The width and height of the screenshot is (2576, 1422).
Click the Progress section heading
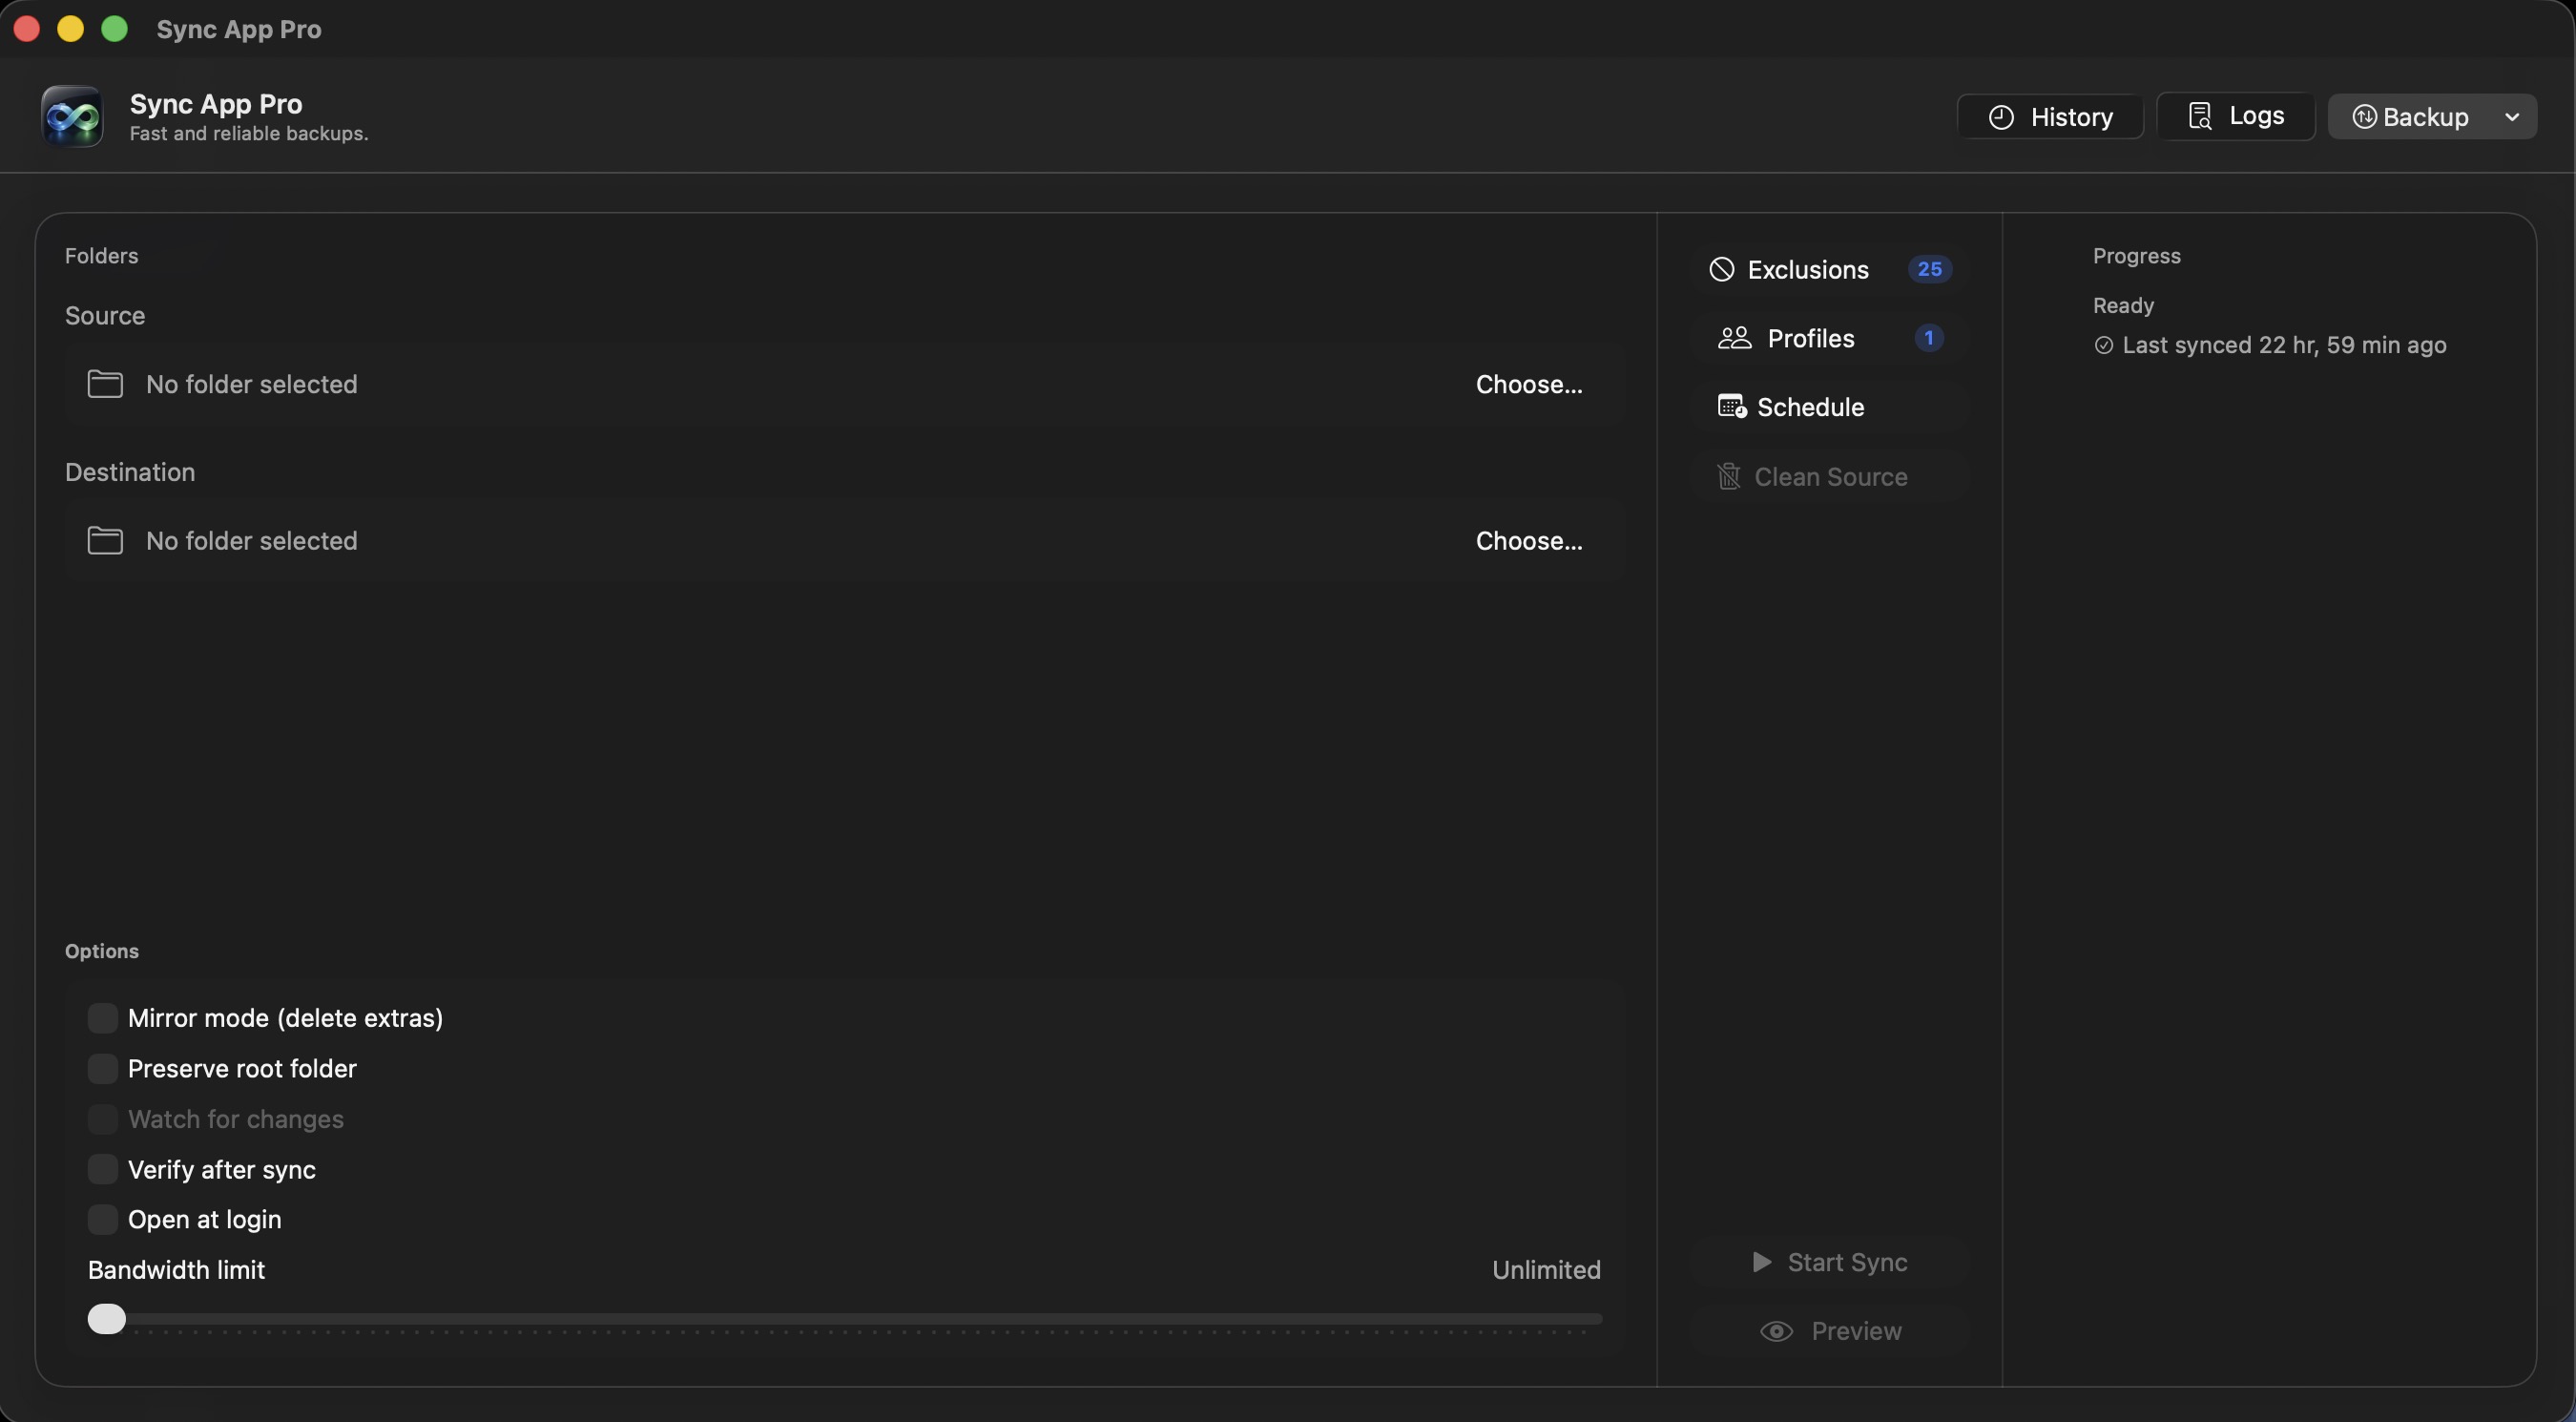click(x=2136, y=256)
